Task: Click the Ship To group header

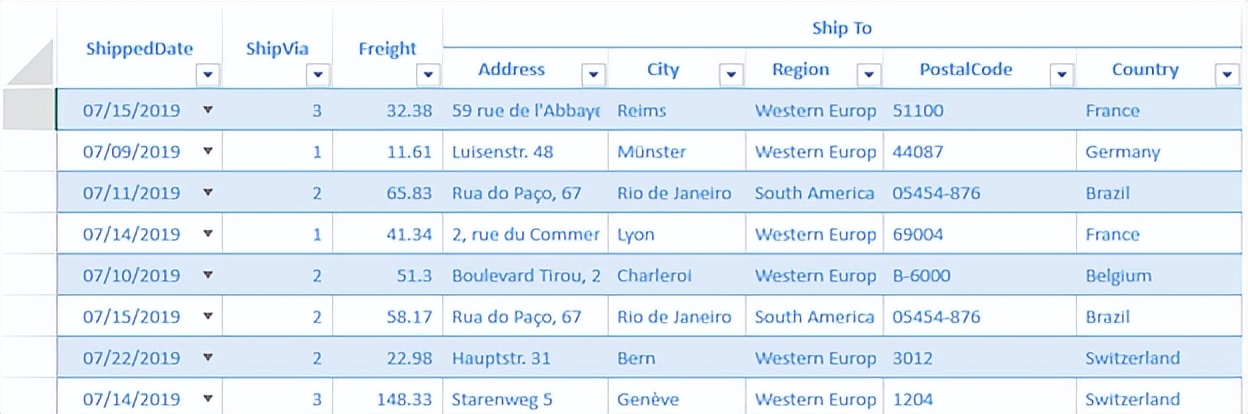Action: pyautogui.click(x=842, y=28)
